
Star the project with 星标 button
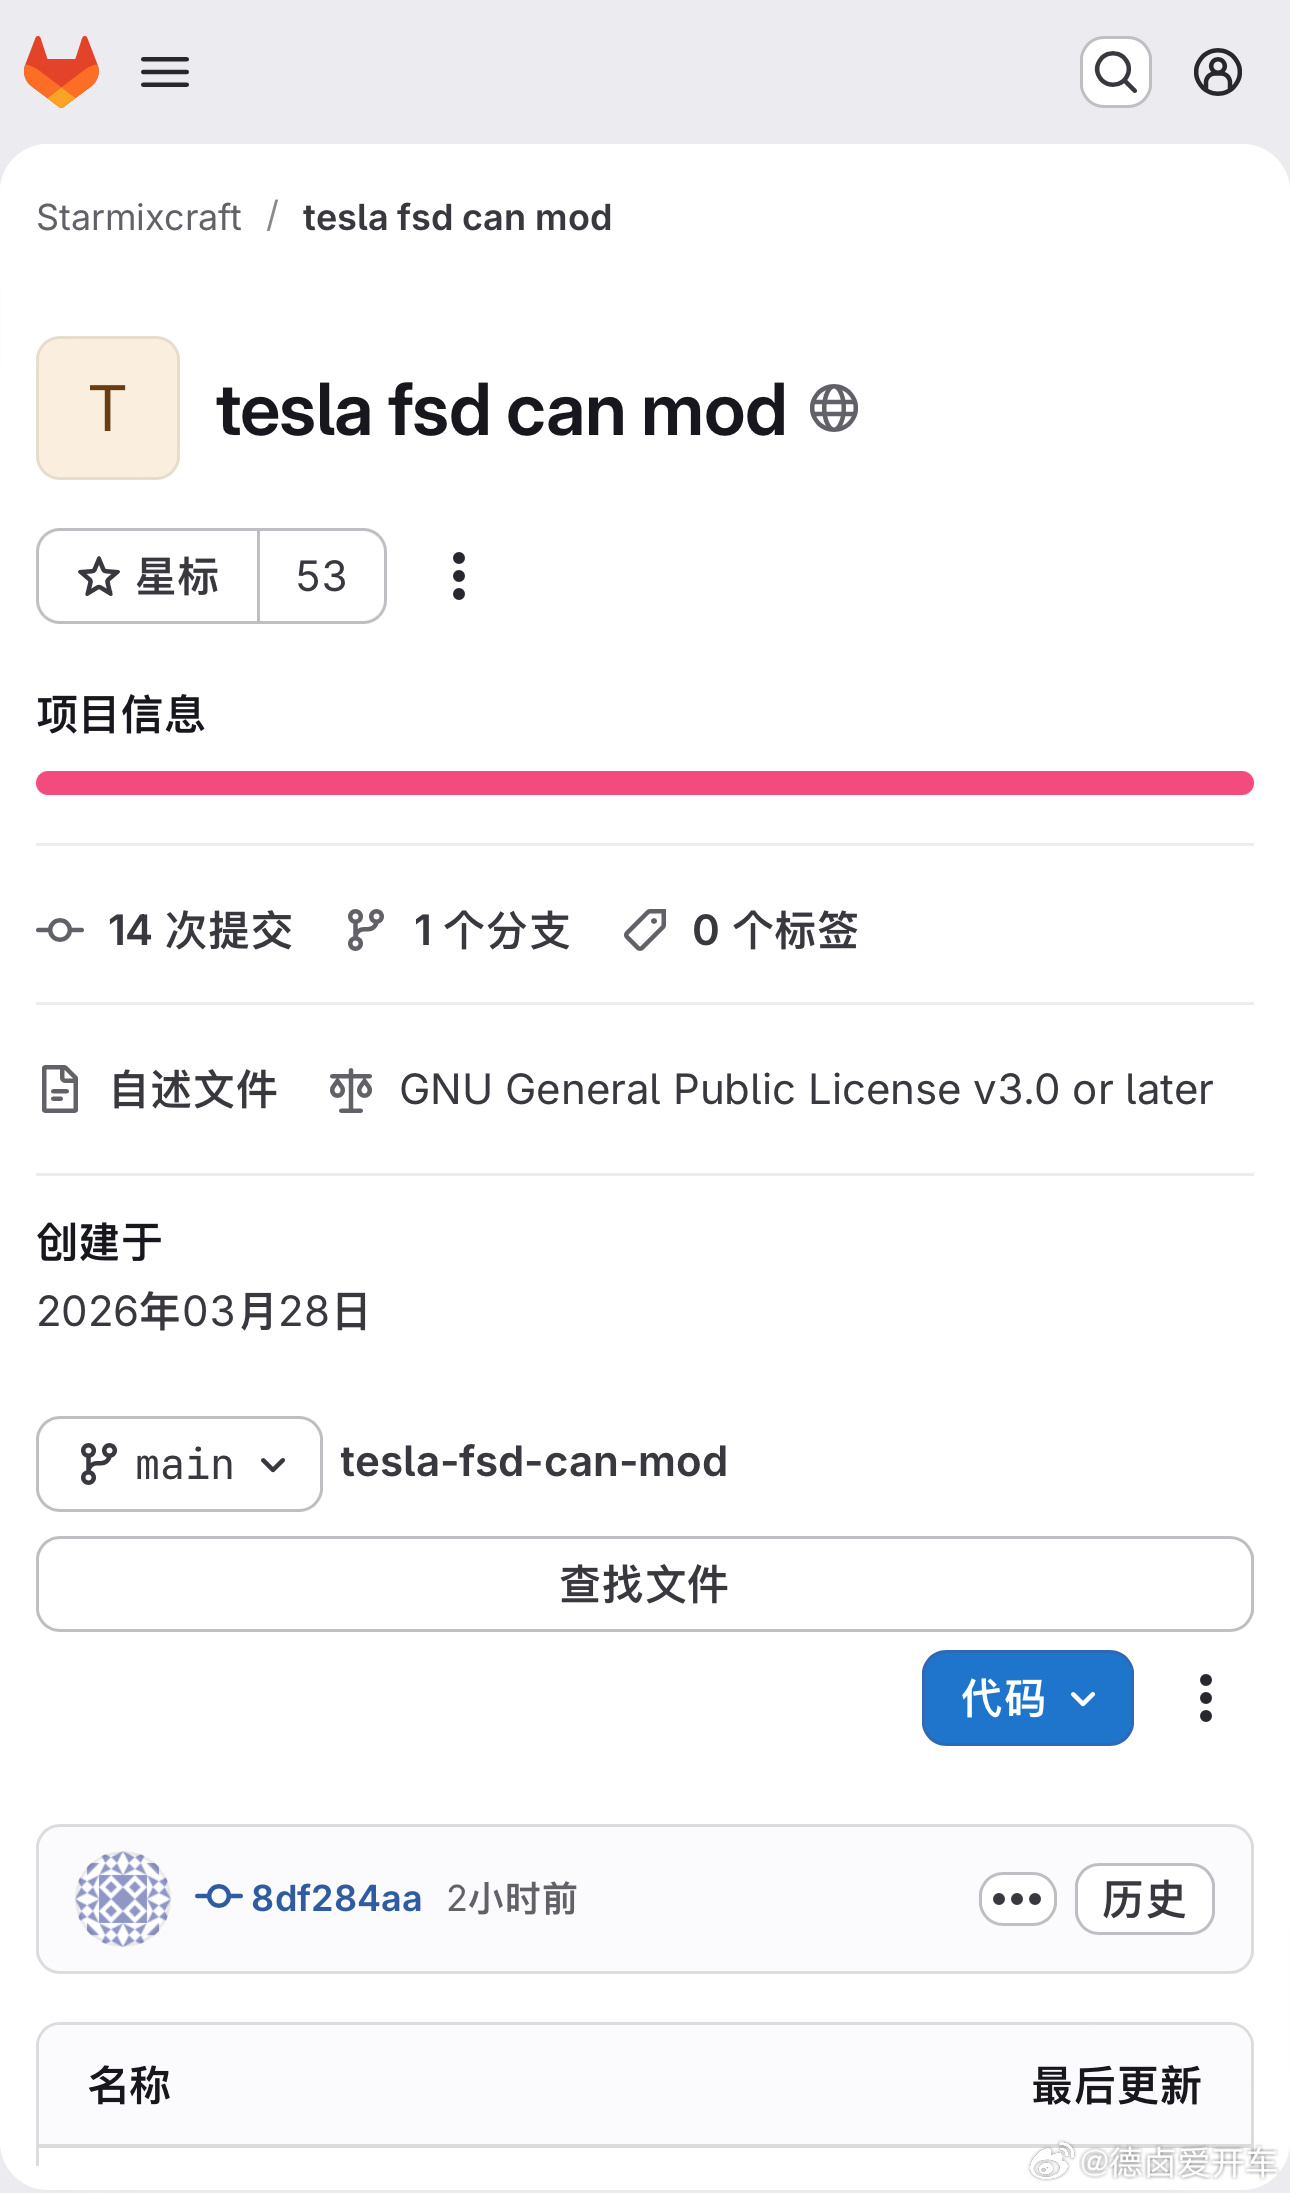[x=148, y=576]
